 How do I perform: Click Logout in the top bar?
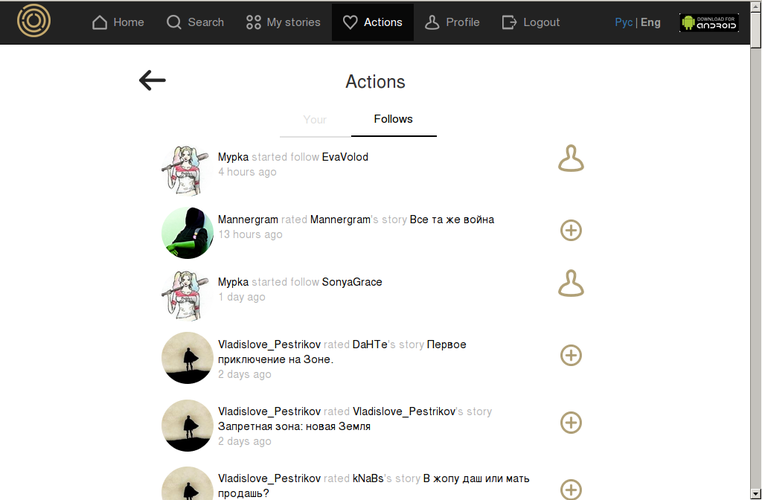coord(531,22)
